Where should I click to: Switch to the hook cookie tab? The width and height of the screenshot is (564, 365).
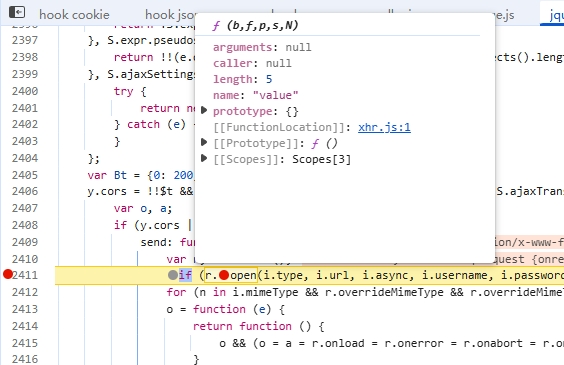(74, 15)
